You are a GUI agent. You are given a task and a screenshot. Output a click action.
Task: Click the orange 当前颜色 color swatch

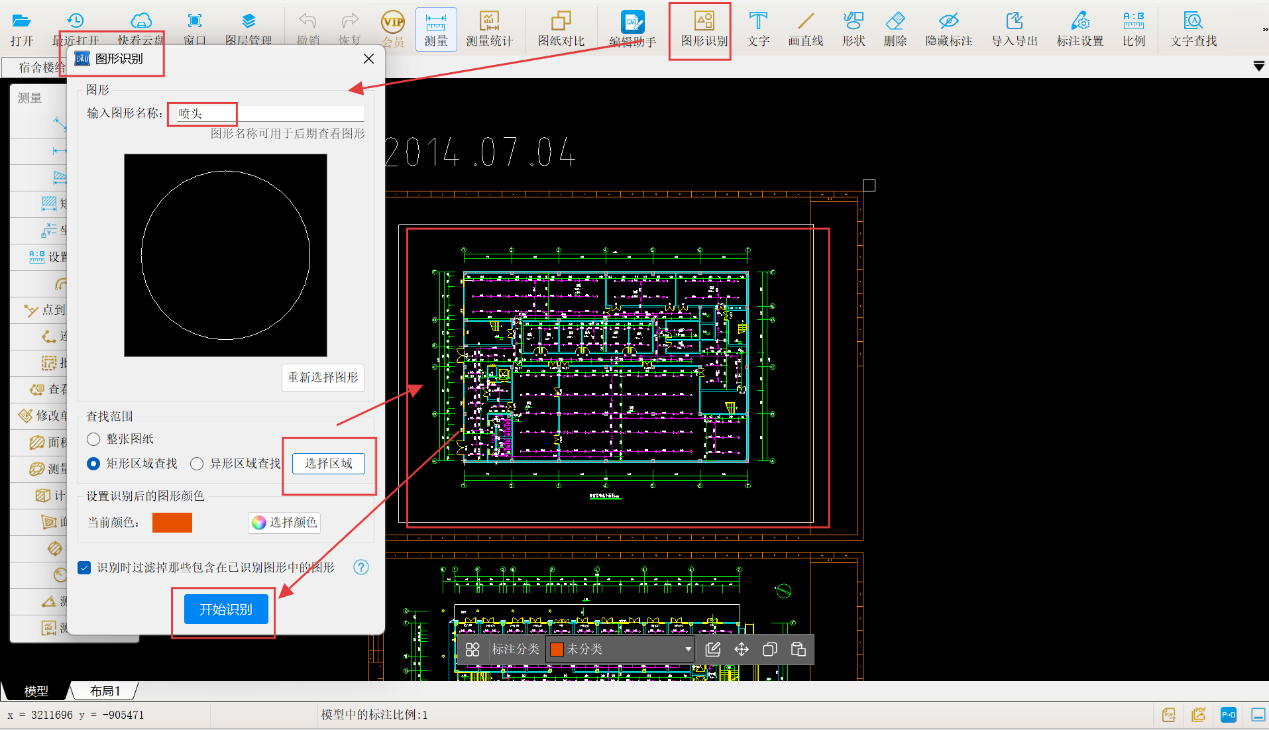point(171,522)
